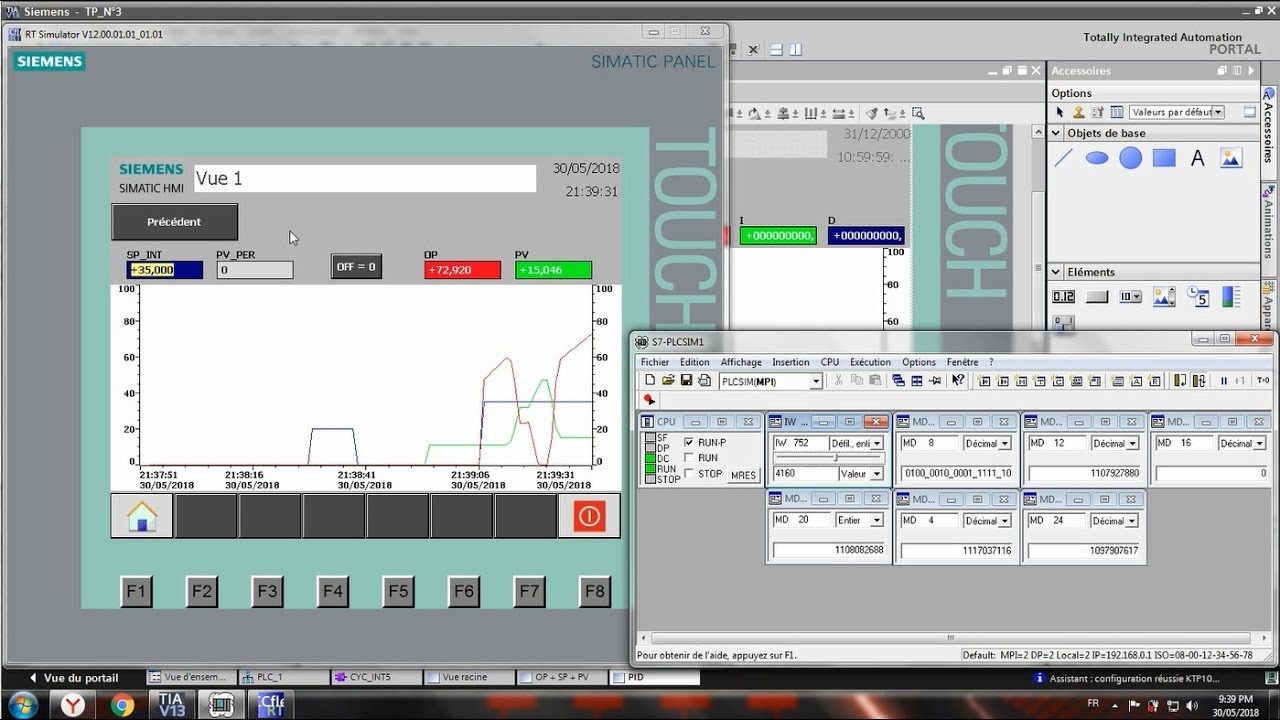Screen dimensions: 1280x720
Task: Open the Insertion menu in PLCSIM
Action: pos(791,362)
